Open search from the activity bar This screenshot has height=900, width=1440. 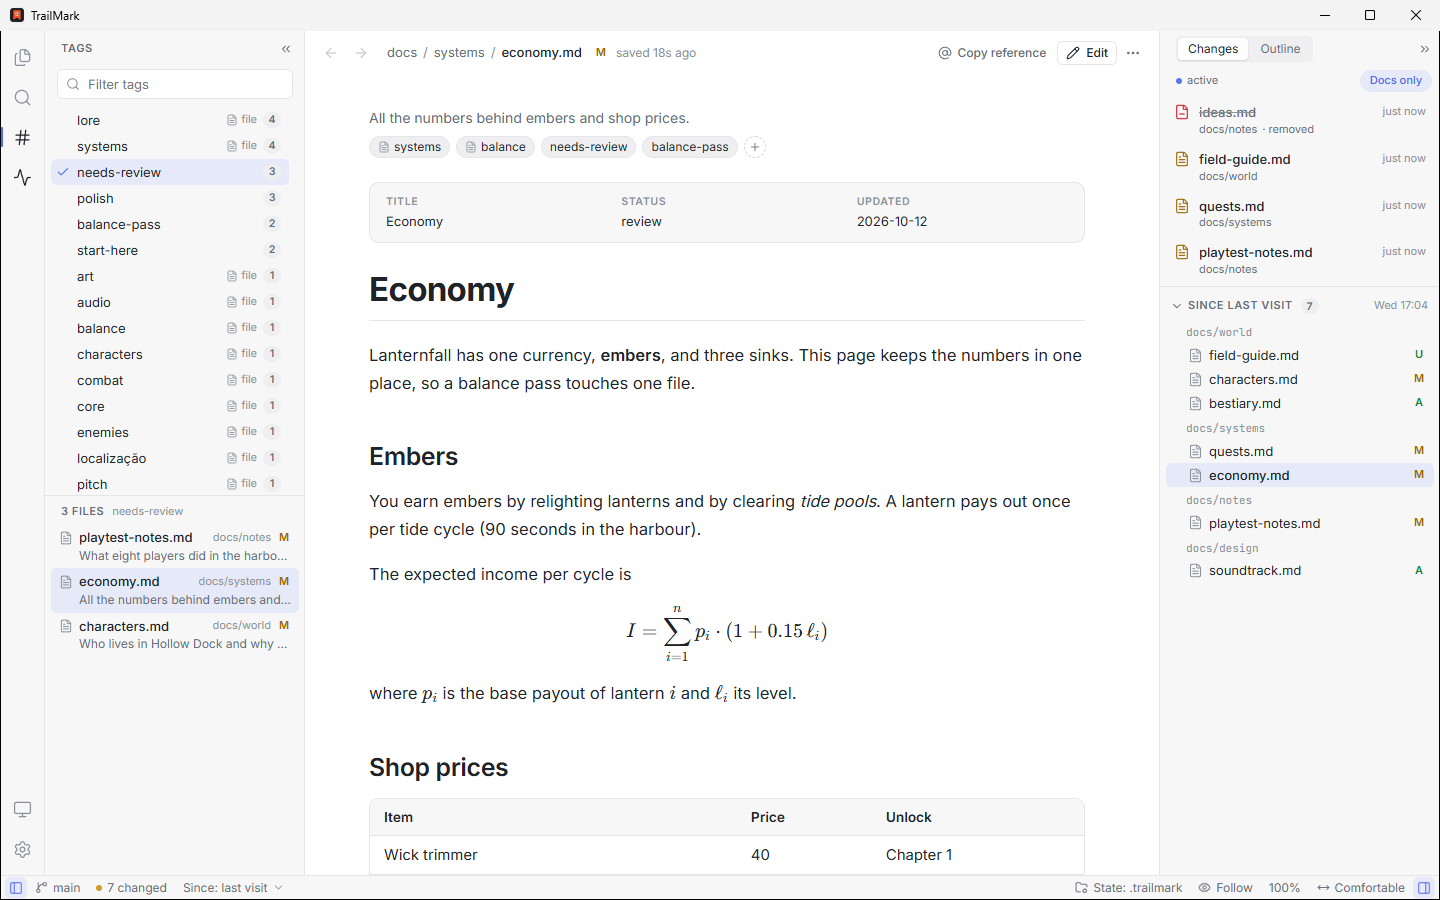[23, 98]
